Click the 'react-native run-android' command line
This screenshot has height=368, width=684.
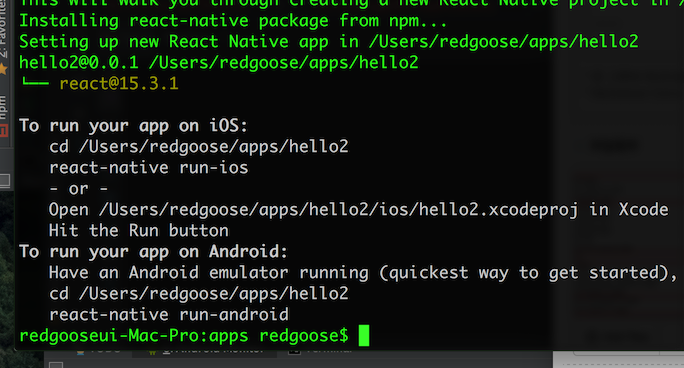pyautogui.click(x=169, y=314)
